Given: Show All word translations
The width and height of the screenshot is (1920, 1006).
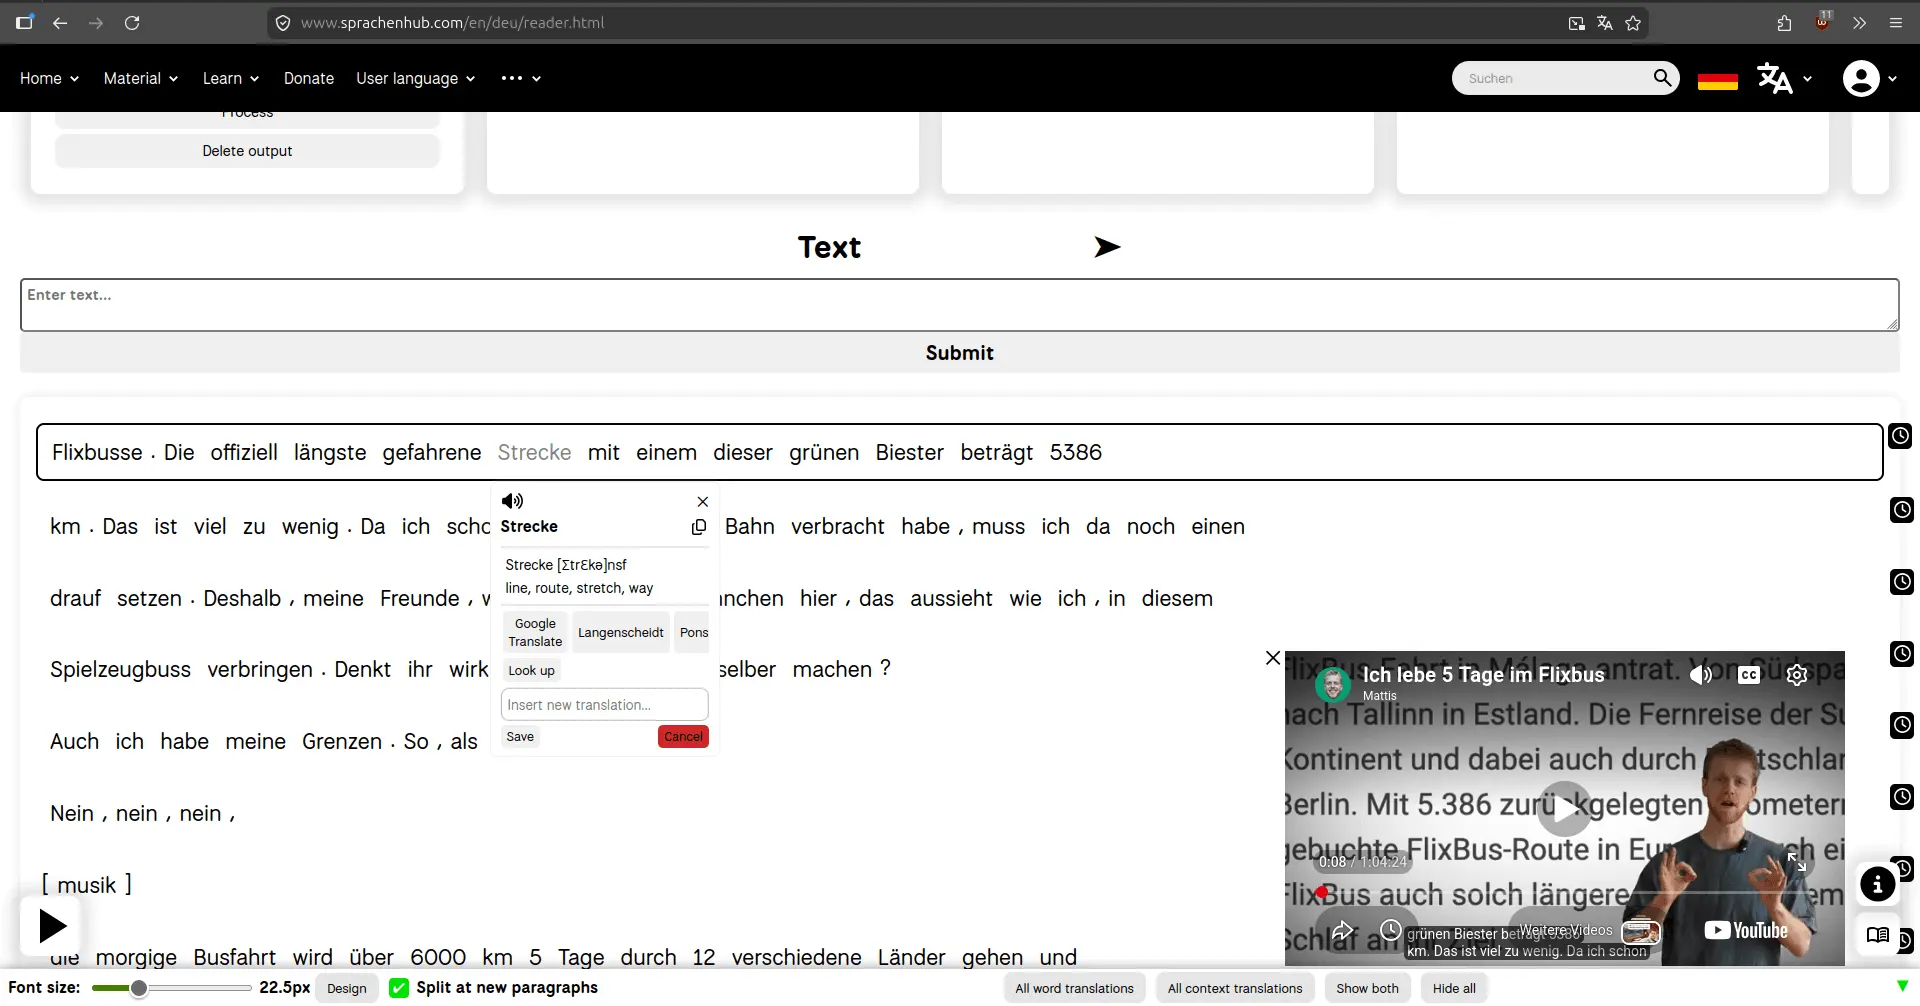Looking at the screenshot, I should tap(1074, 988).
